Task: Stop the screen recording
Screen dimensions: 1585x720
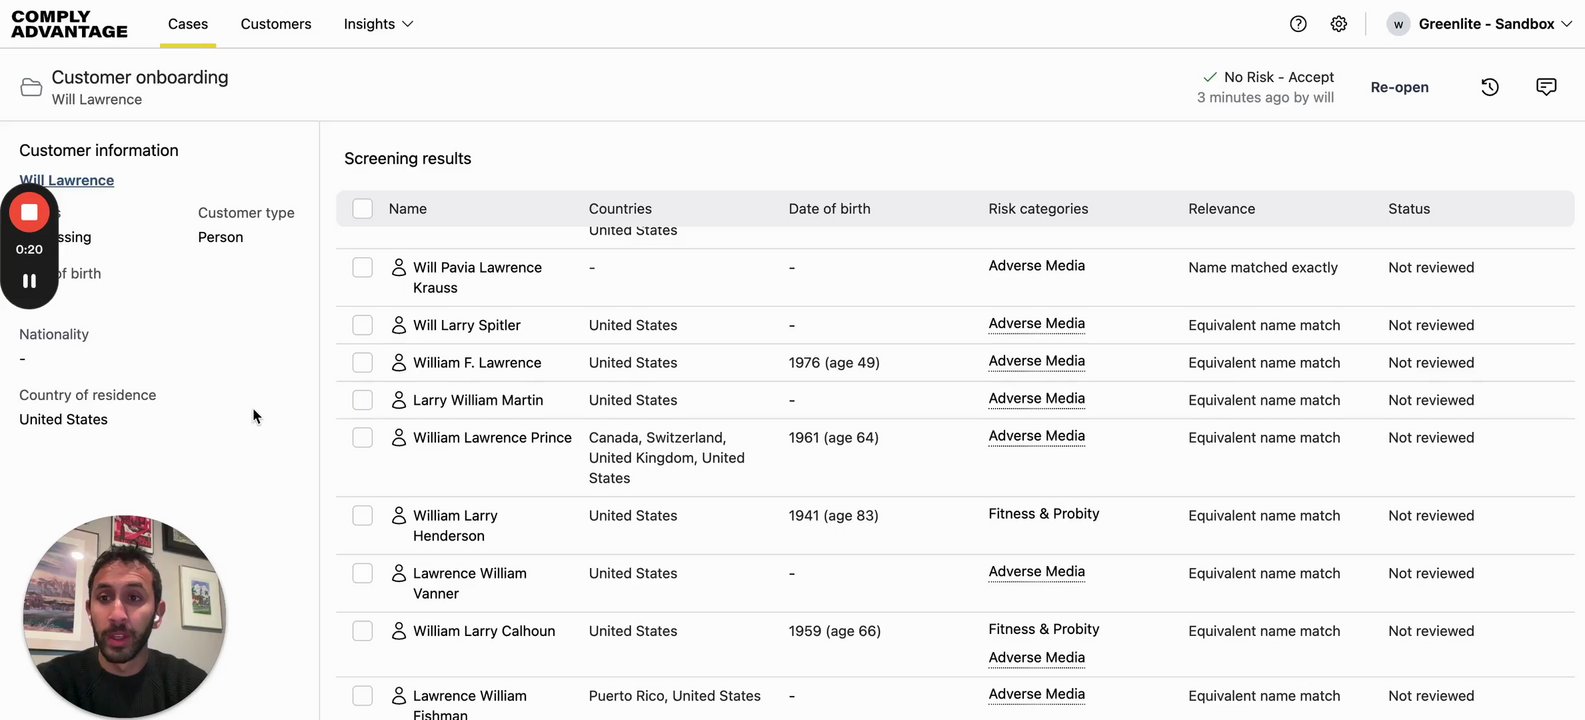Action: click(29, 212)
